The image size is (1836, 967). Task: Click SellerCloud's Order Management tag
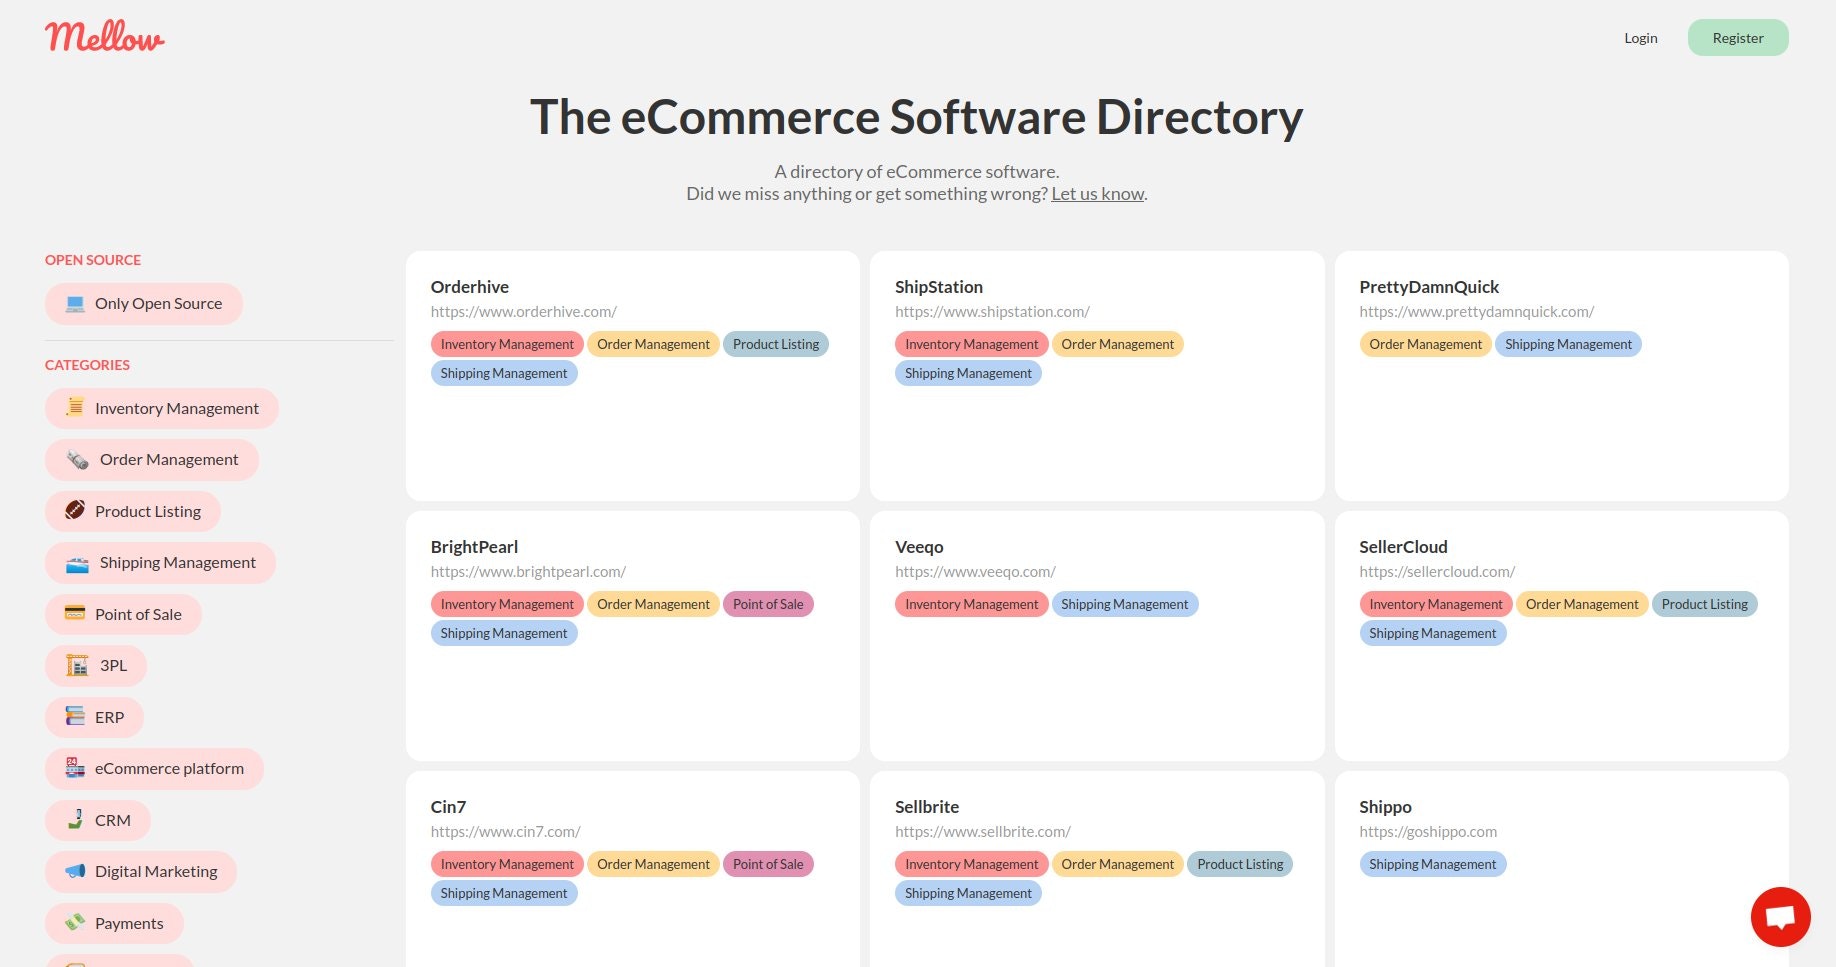(x=1582, y=604)
